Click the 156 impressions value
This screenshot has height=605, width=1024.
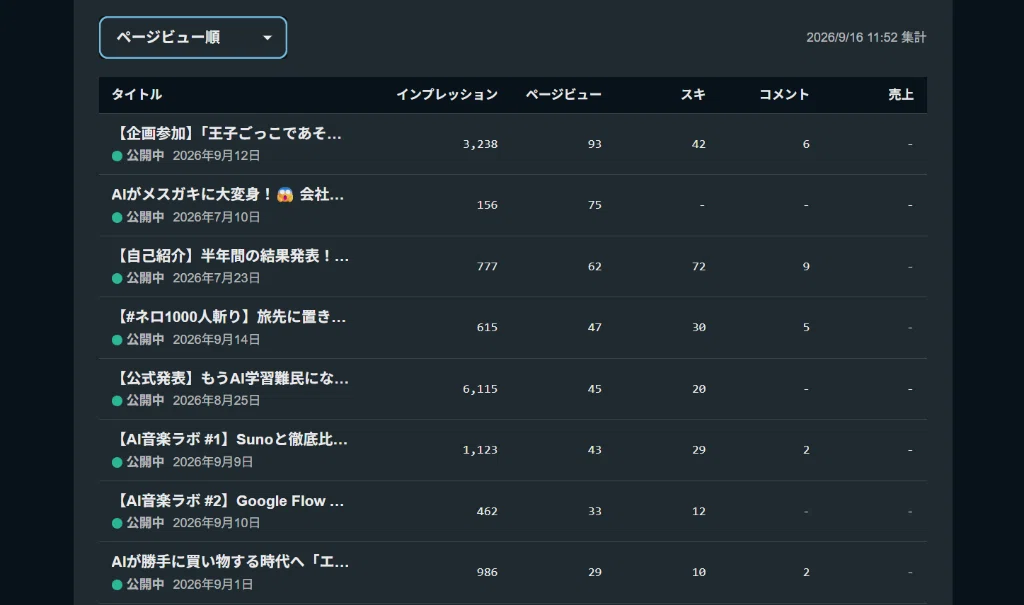[487, 205]
